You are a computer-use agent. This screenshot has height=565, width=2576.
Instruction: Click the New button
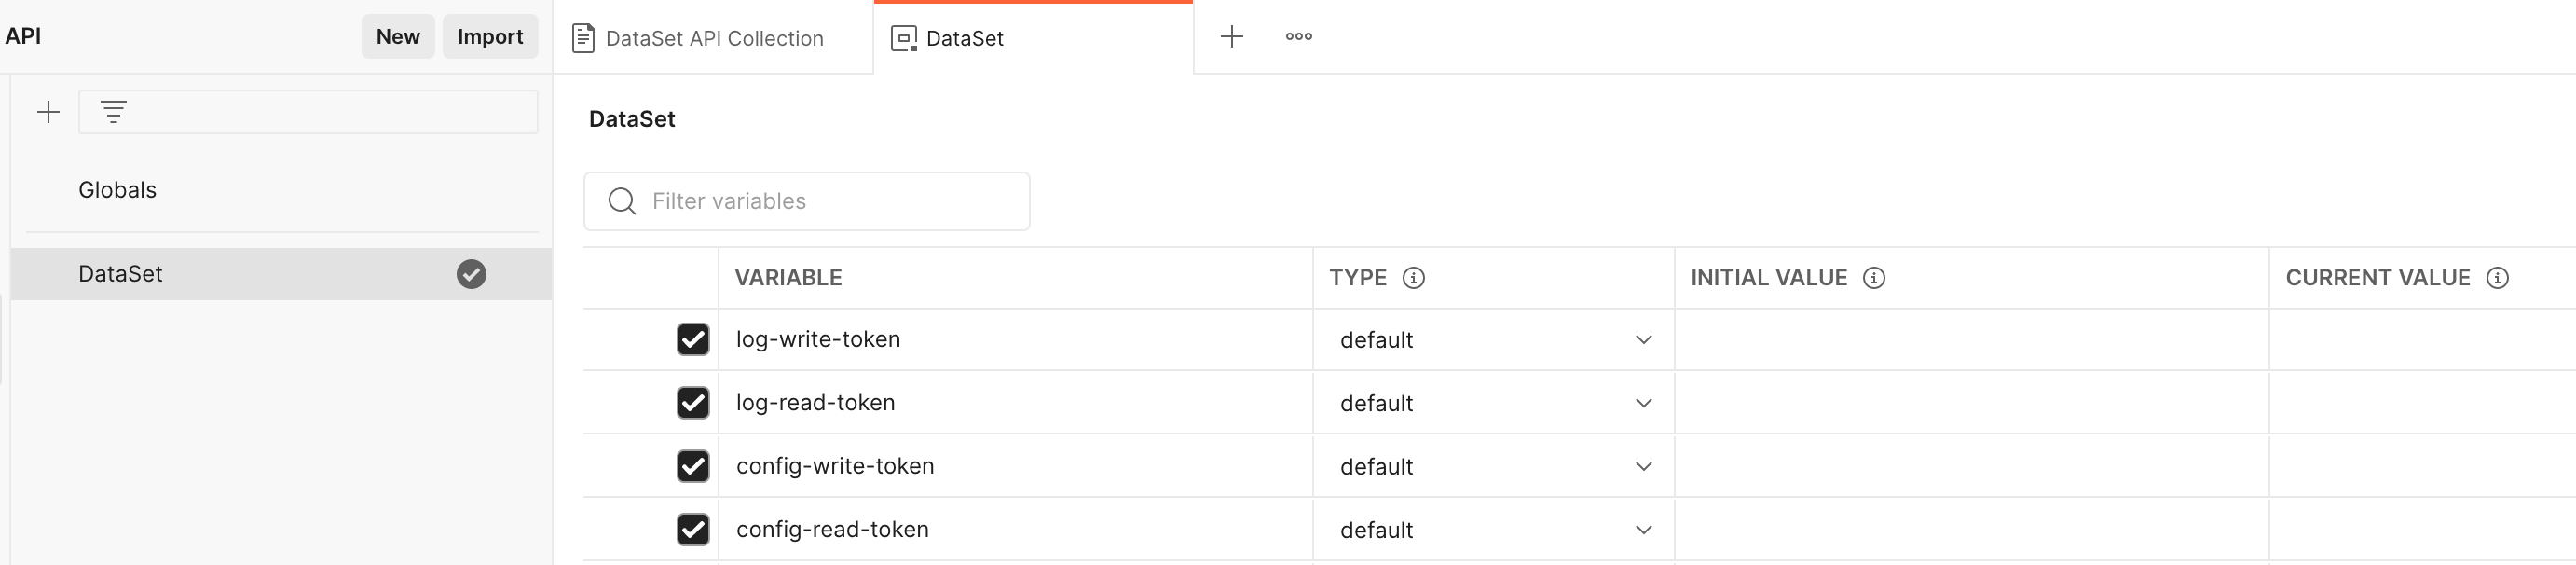pos(398,37)
